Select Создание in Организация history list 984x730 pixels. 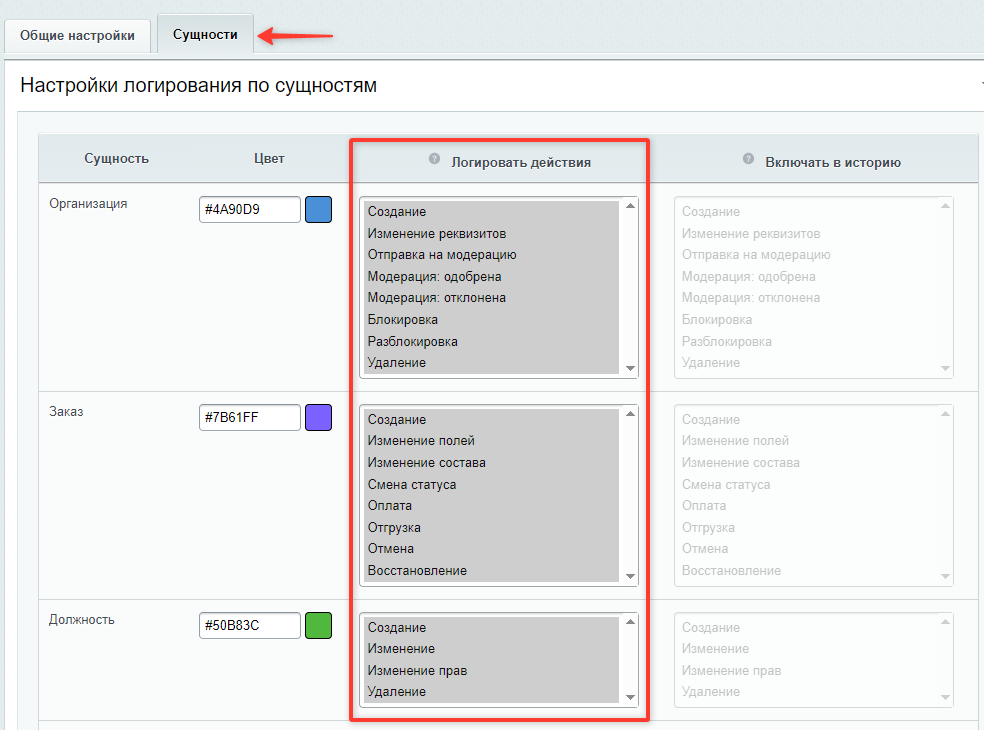(x=806, y=212)
